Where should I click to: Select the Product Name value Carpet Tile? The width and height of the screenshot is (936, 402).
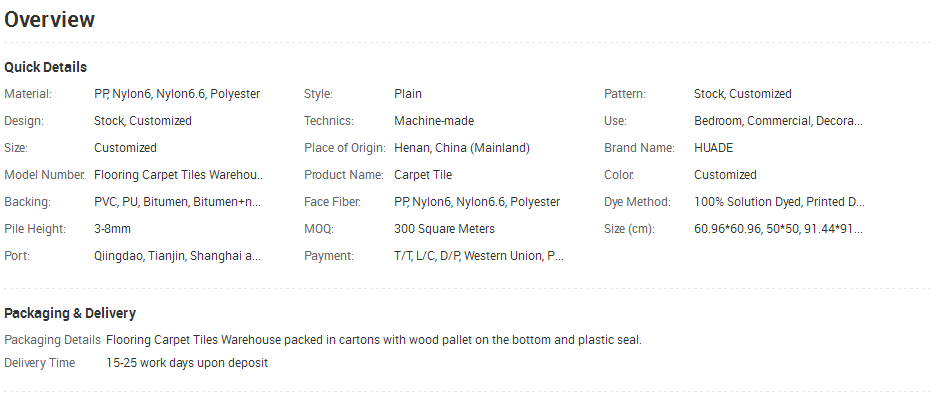pyautogui.click(x=423, y=175)
